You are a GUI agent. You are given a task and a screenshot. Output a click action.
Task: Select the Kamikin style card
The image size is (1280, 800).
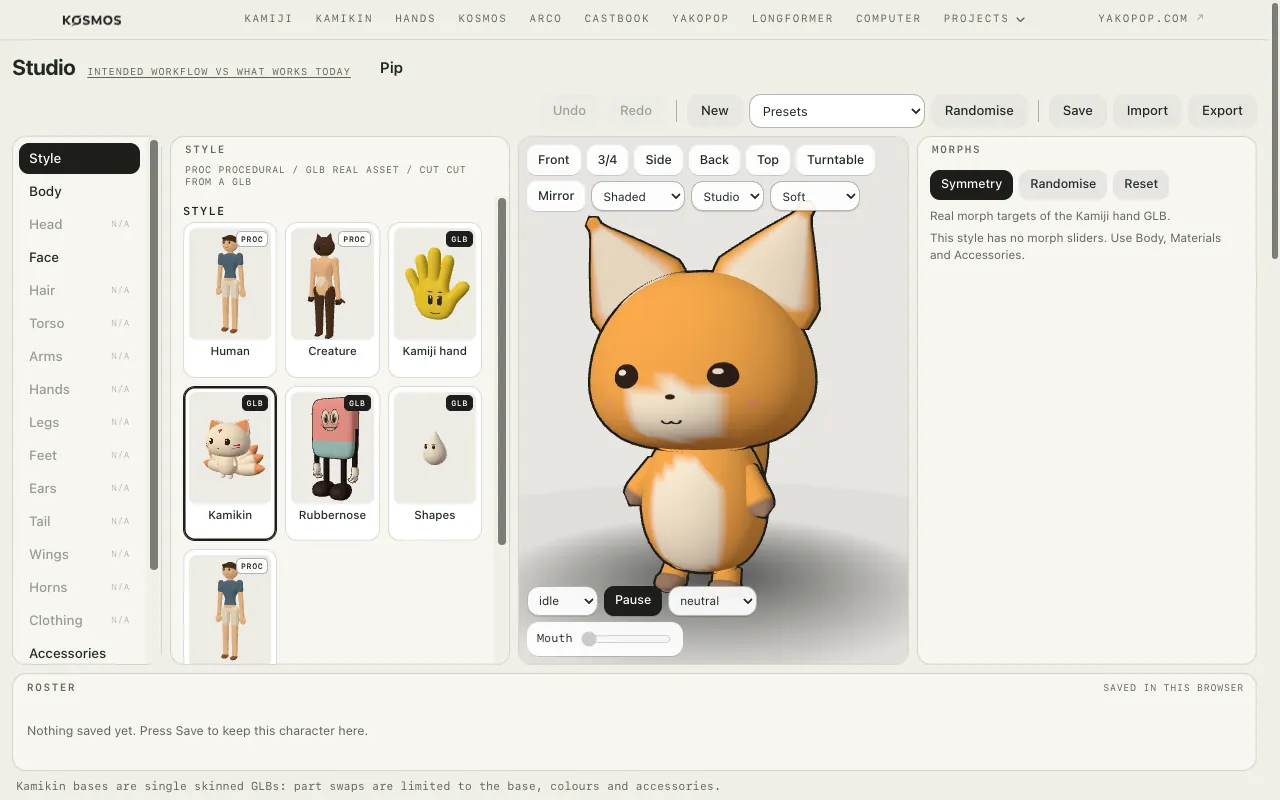pos(230,463)
